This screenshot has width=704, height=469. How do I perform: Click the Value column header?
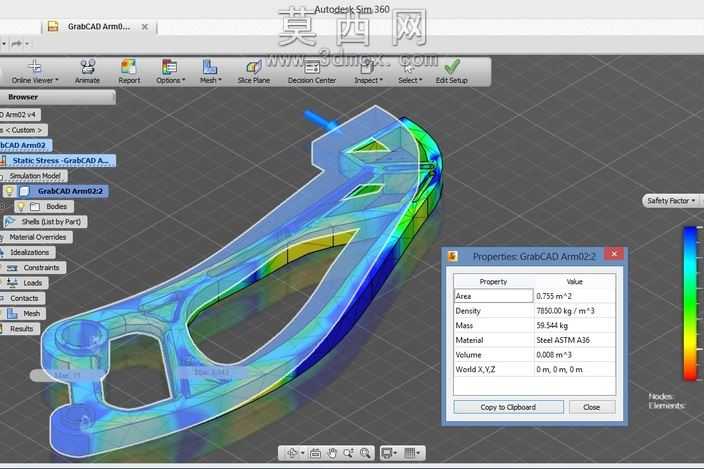click(574, 281)
